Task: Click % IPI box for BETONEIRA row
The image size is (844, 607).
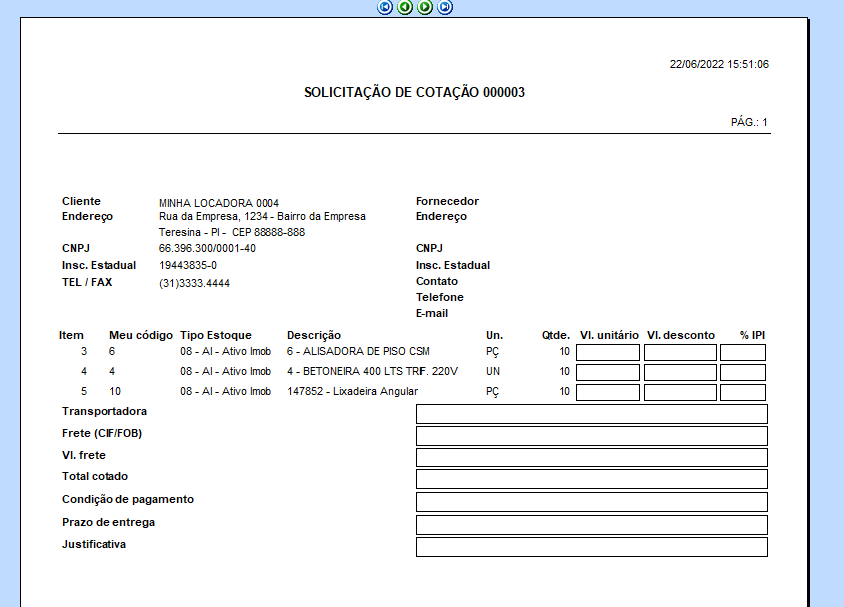Action: (743, 372)
